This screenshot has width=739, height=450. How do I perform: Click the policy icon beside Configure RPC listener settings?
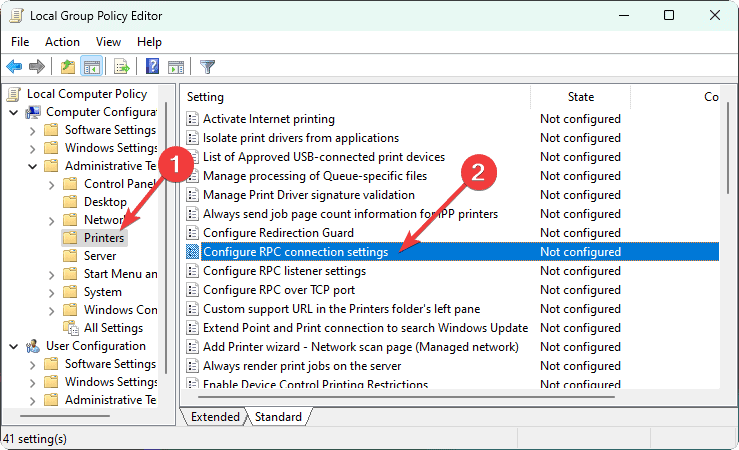(192, 271)
